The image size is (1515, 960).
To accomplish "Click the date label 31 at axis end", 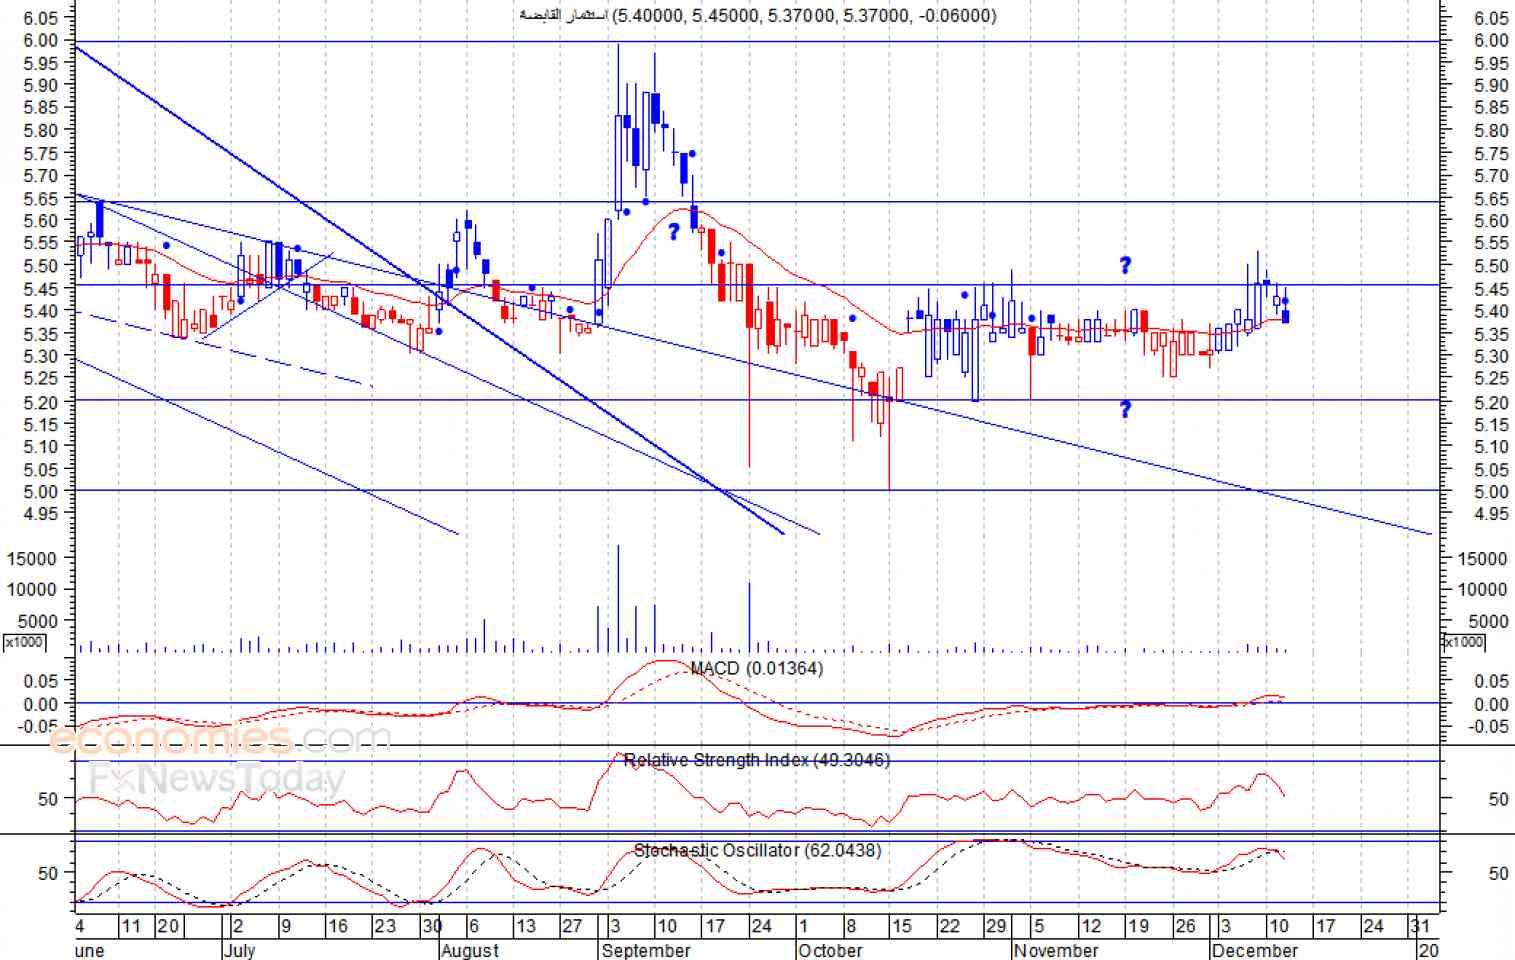I will coord(1420,926).
